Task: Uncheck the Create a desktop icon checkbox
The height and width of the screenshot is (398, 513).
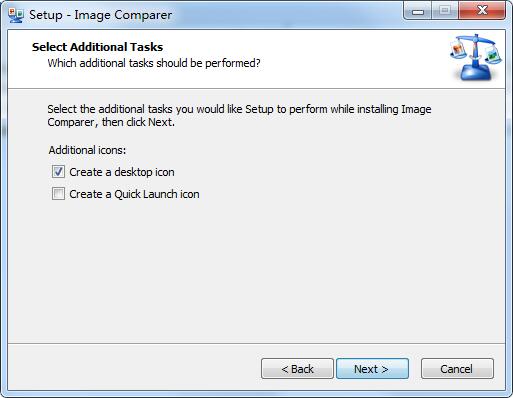Action: coord(58,172)
